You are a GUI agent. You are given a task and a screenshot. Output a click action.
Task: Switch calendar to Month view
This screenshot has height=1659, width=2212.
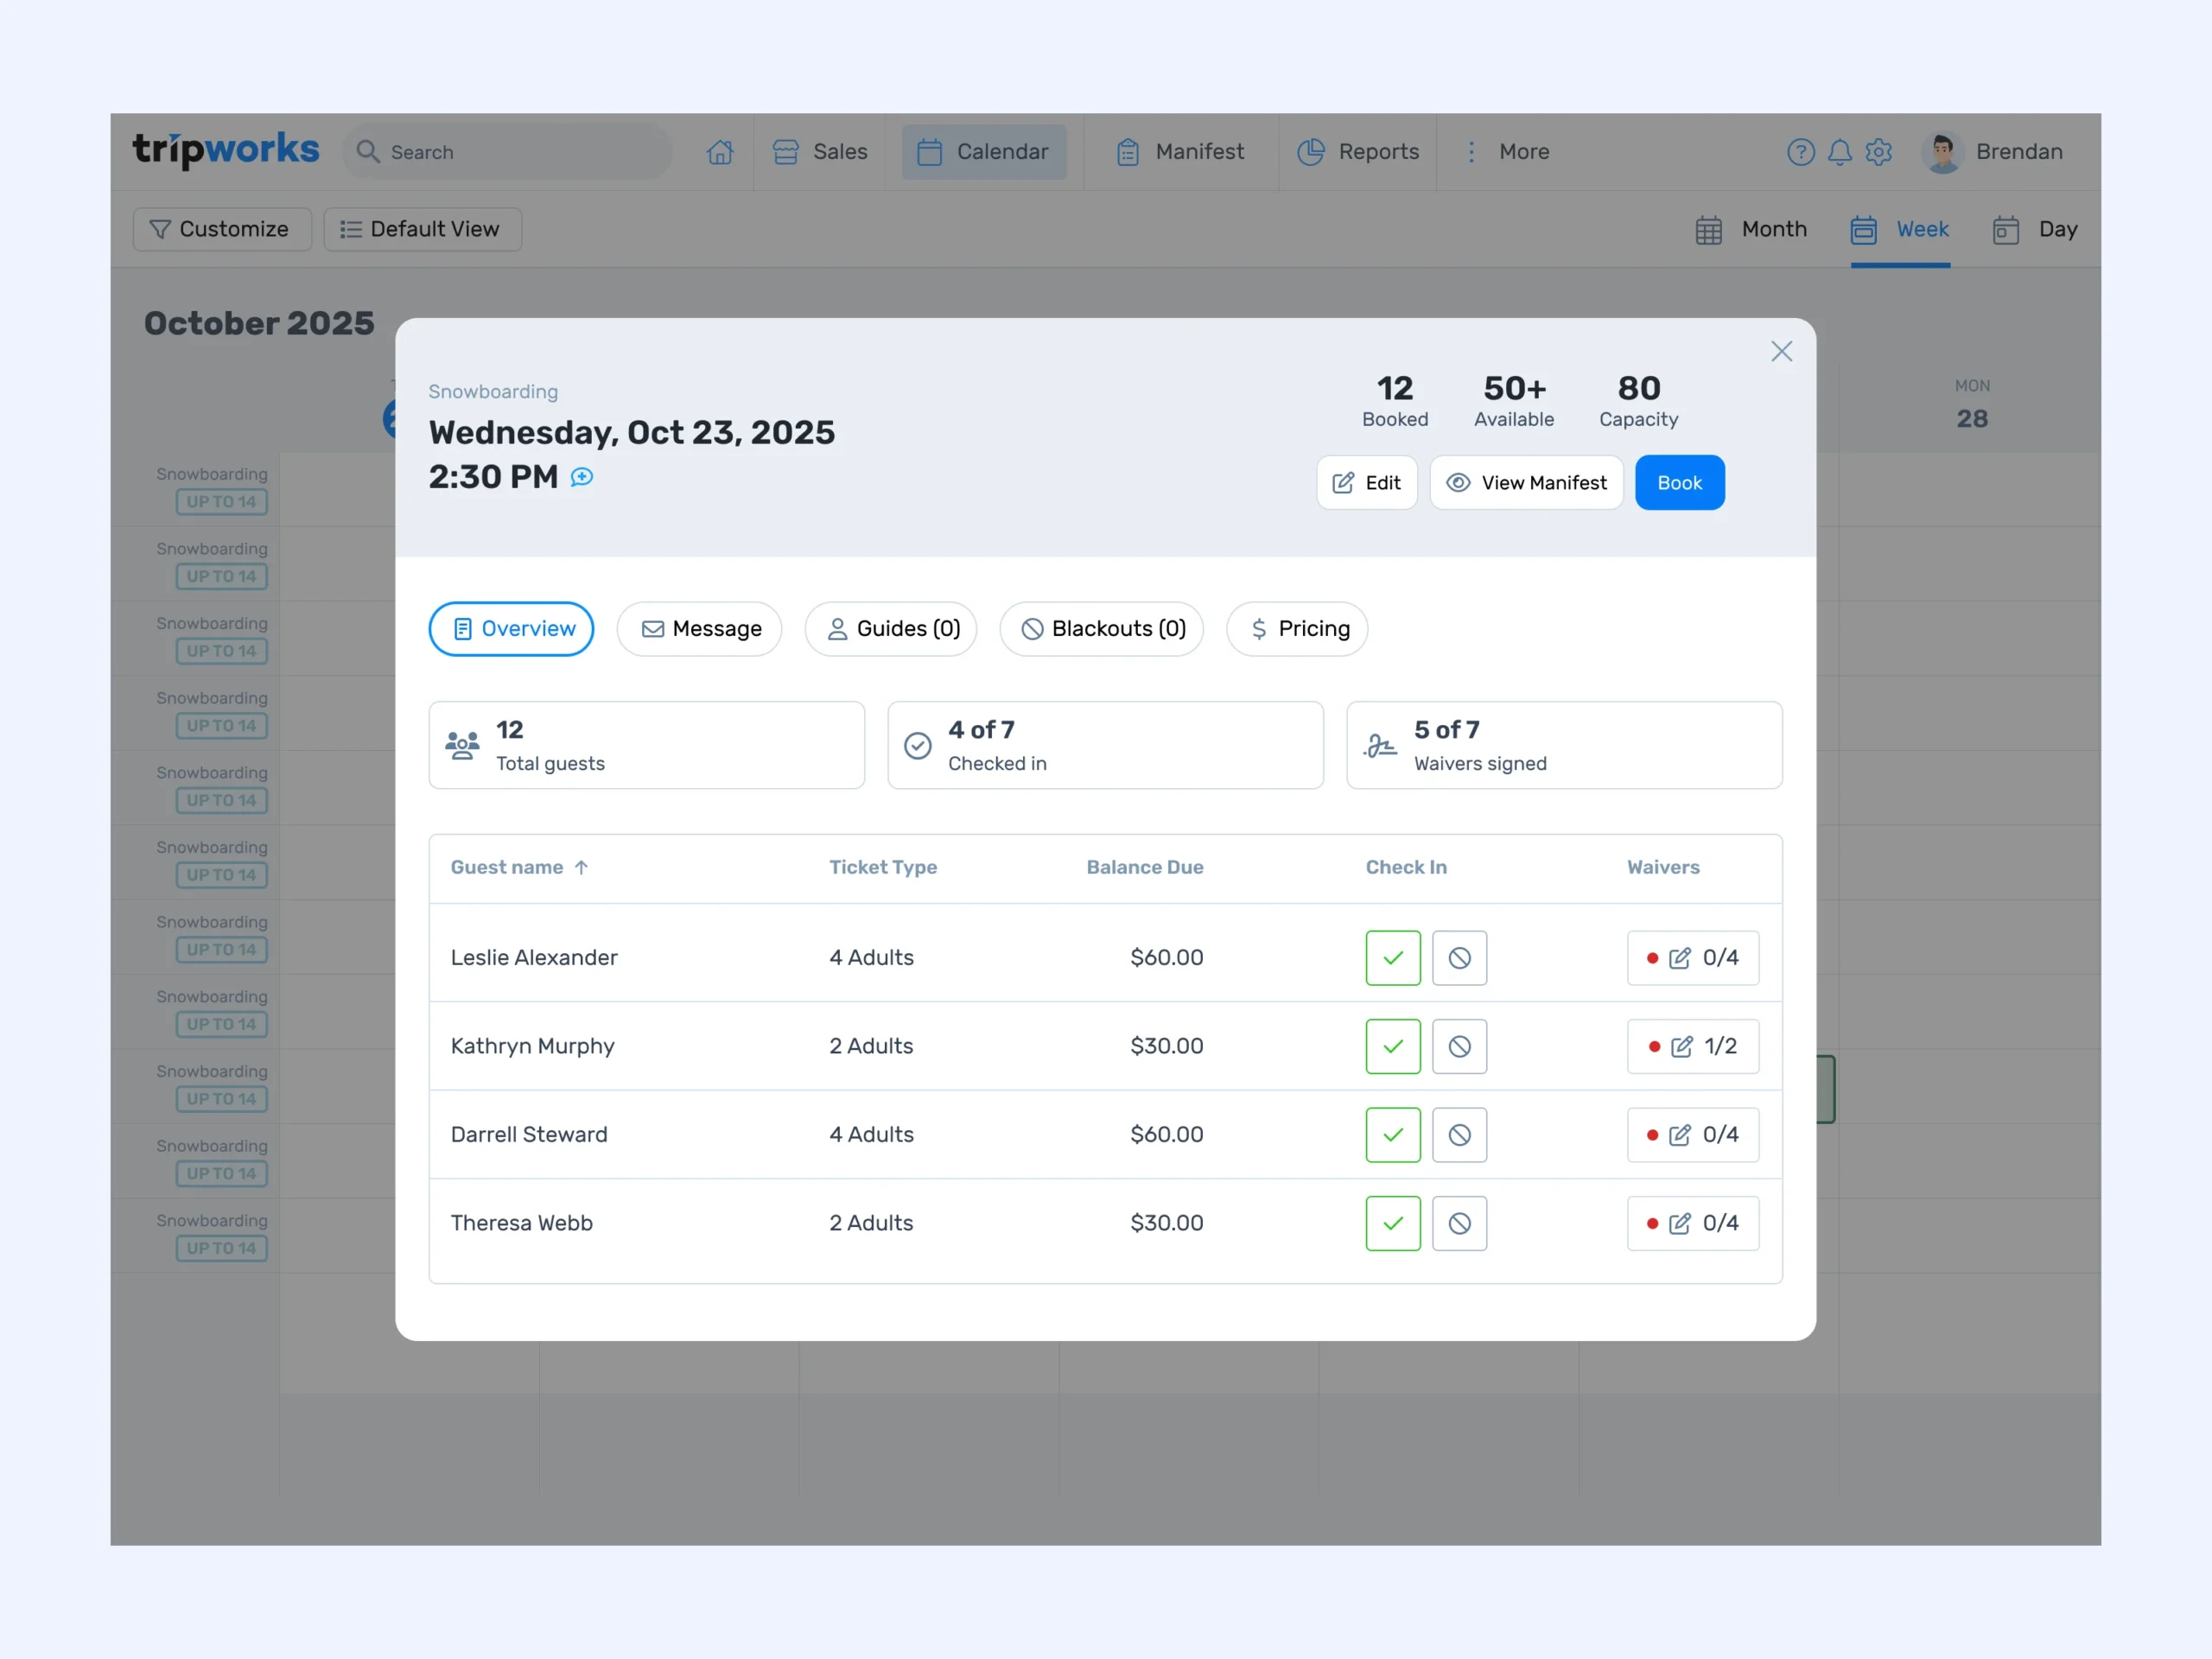click(x=1752, y=229)
